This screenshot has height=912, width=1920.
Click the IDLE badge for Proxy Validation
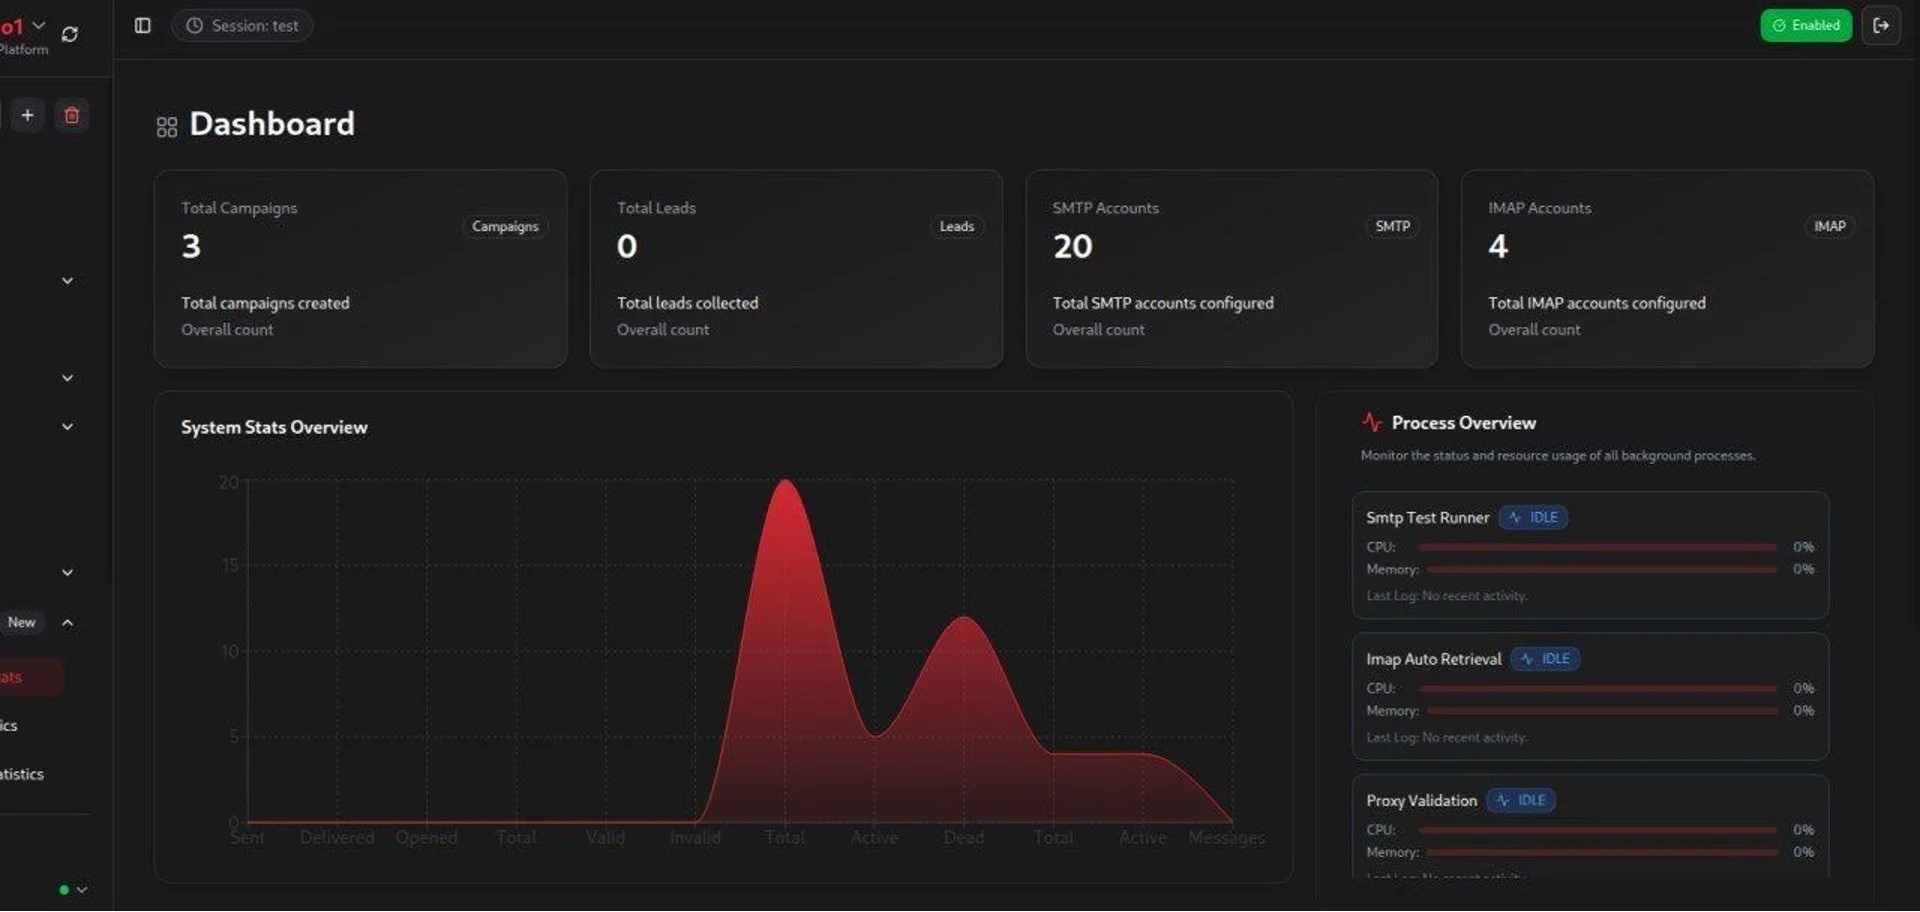point(1520,801)
